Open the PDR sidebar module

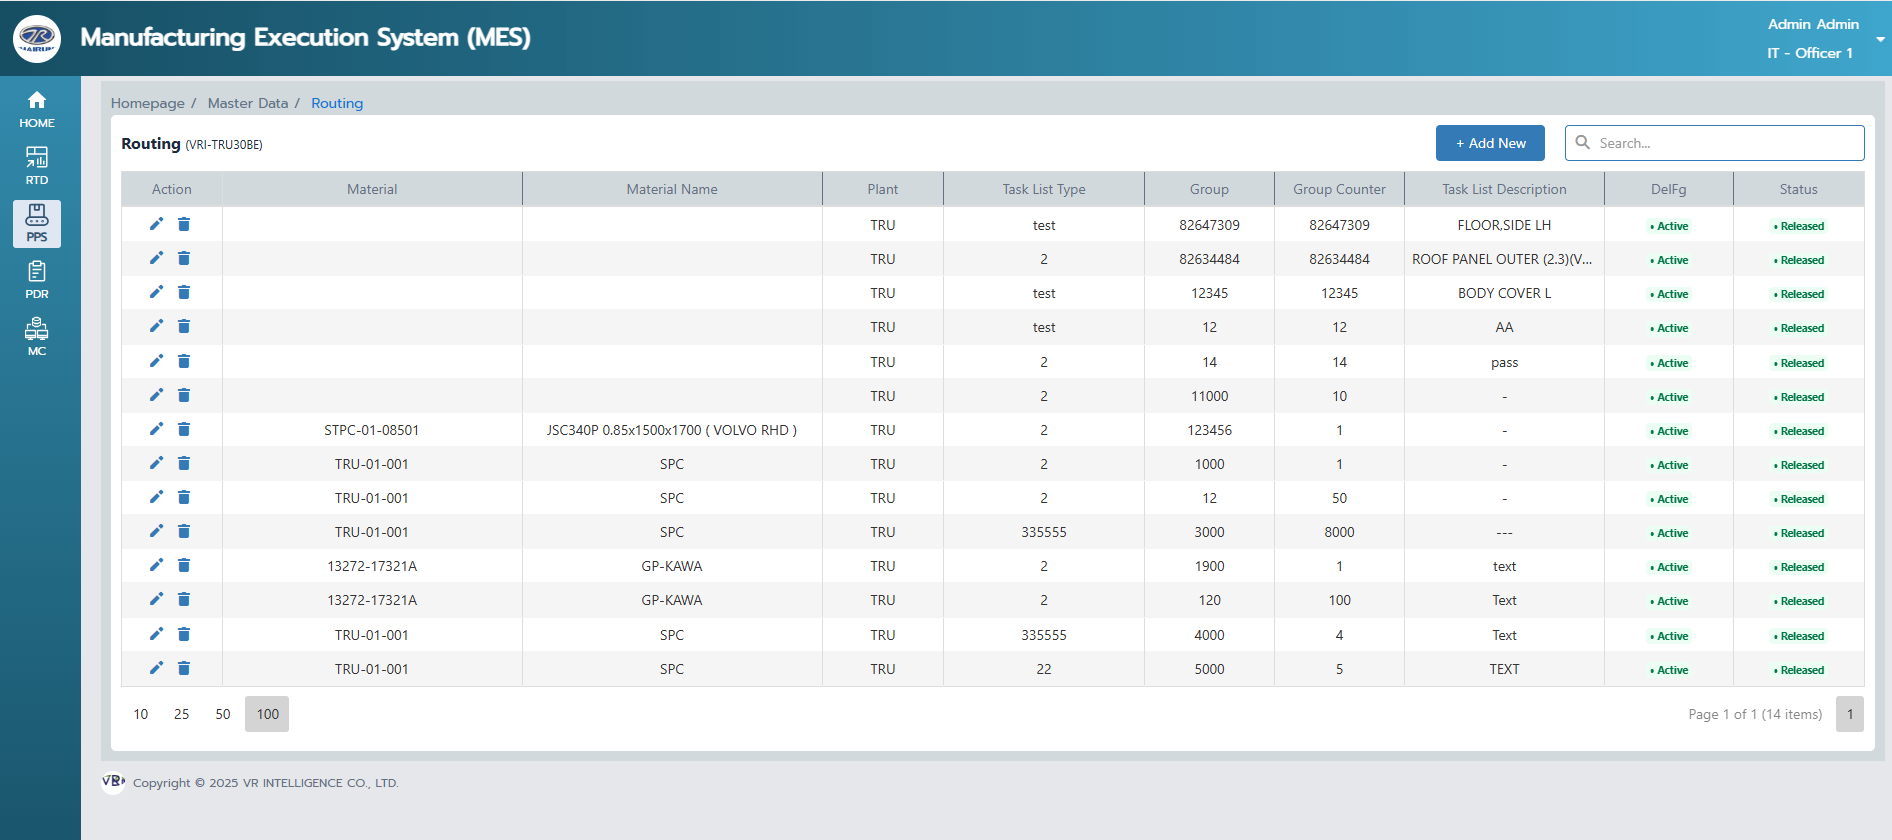point(37,280)
